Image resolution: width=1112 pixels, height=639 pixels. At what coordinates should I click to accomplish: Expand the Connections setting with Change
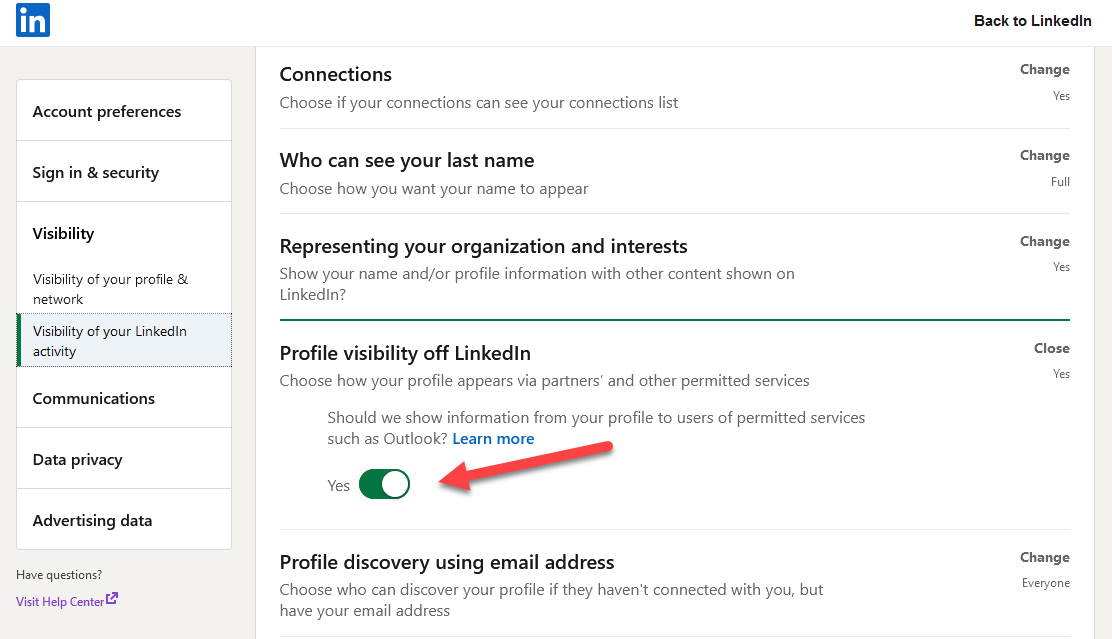[x=1044, y=70]
